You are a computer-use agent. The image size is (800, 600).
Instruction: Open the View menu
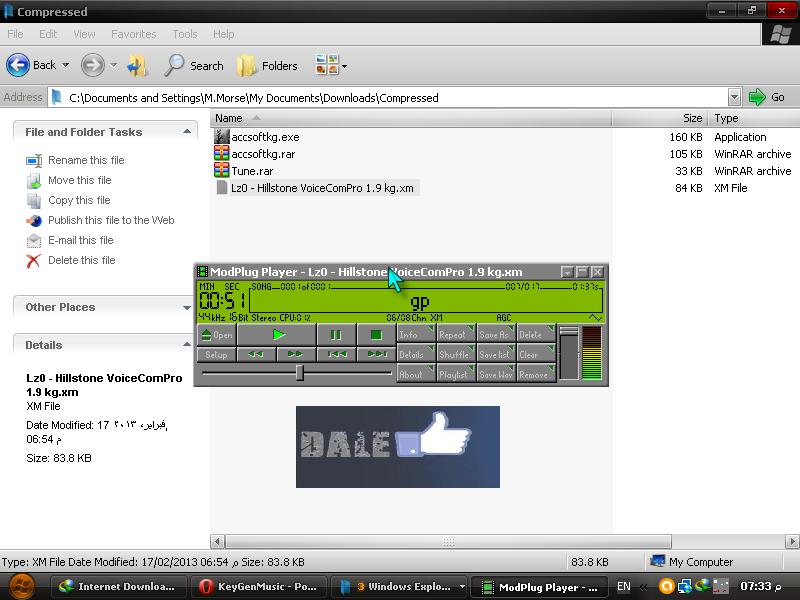[84, 34]
